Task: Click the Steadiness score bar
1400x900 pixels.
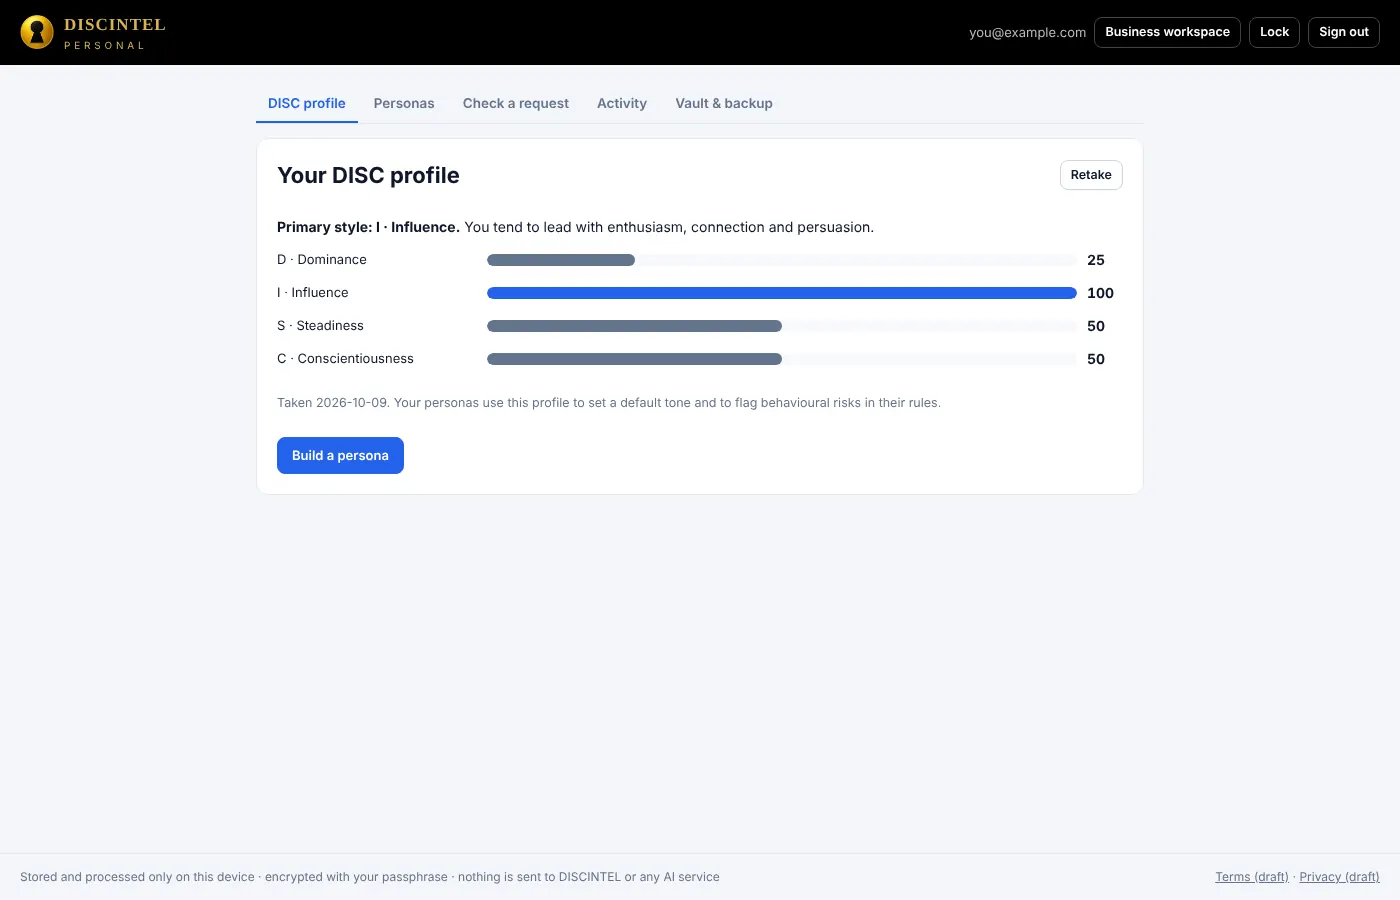Action: tap(782, 326)
